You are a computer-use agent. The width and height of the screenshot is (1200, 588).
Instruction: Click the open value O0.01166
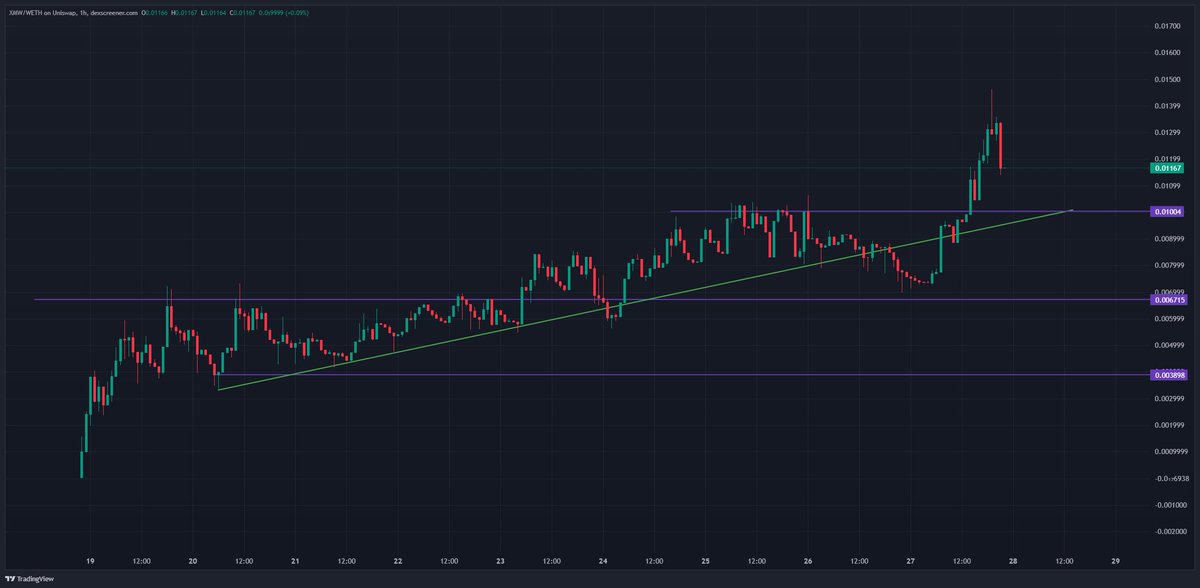(154, 13)
